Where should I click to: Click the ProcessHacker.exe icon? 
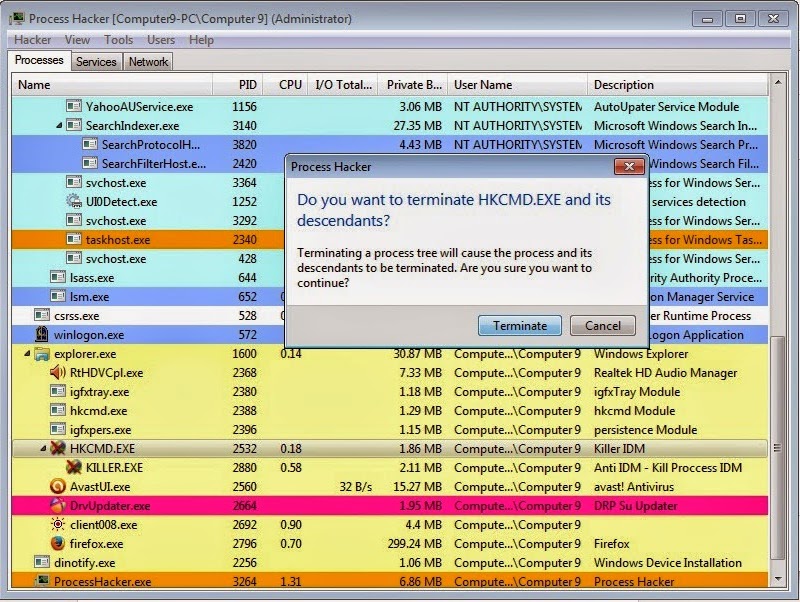tap(42, 581)
